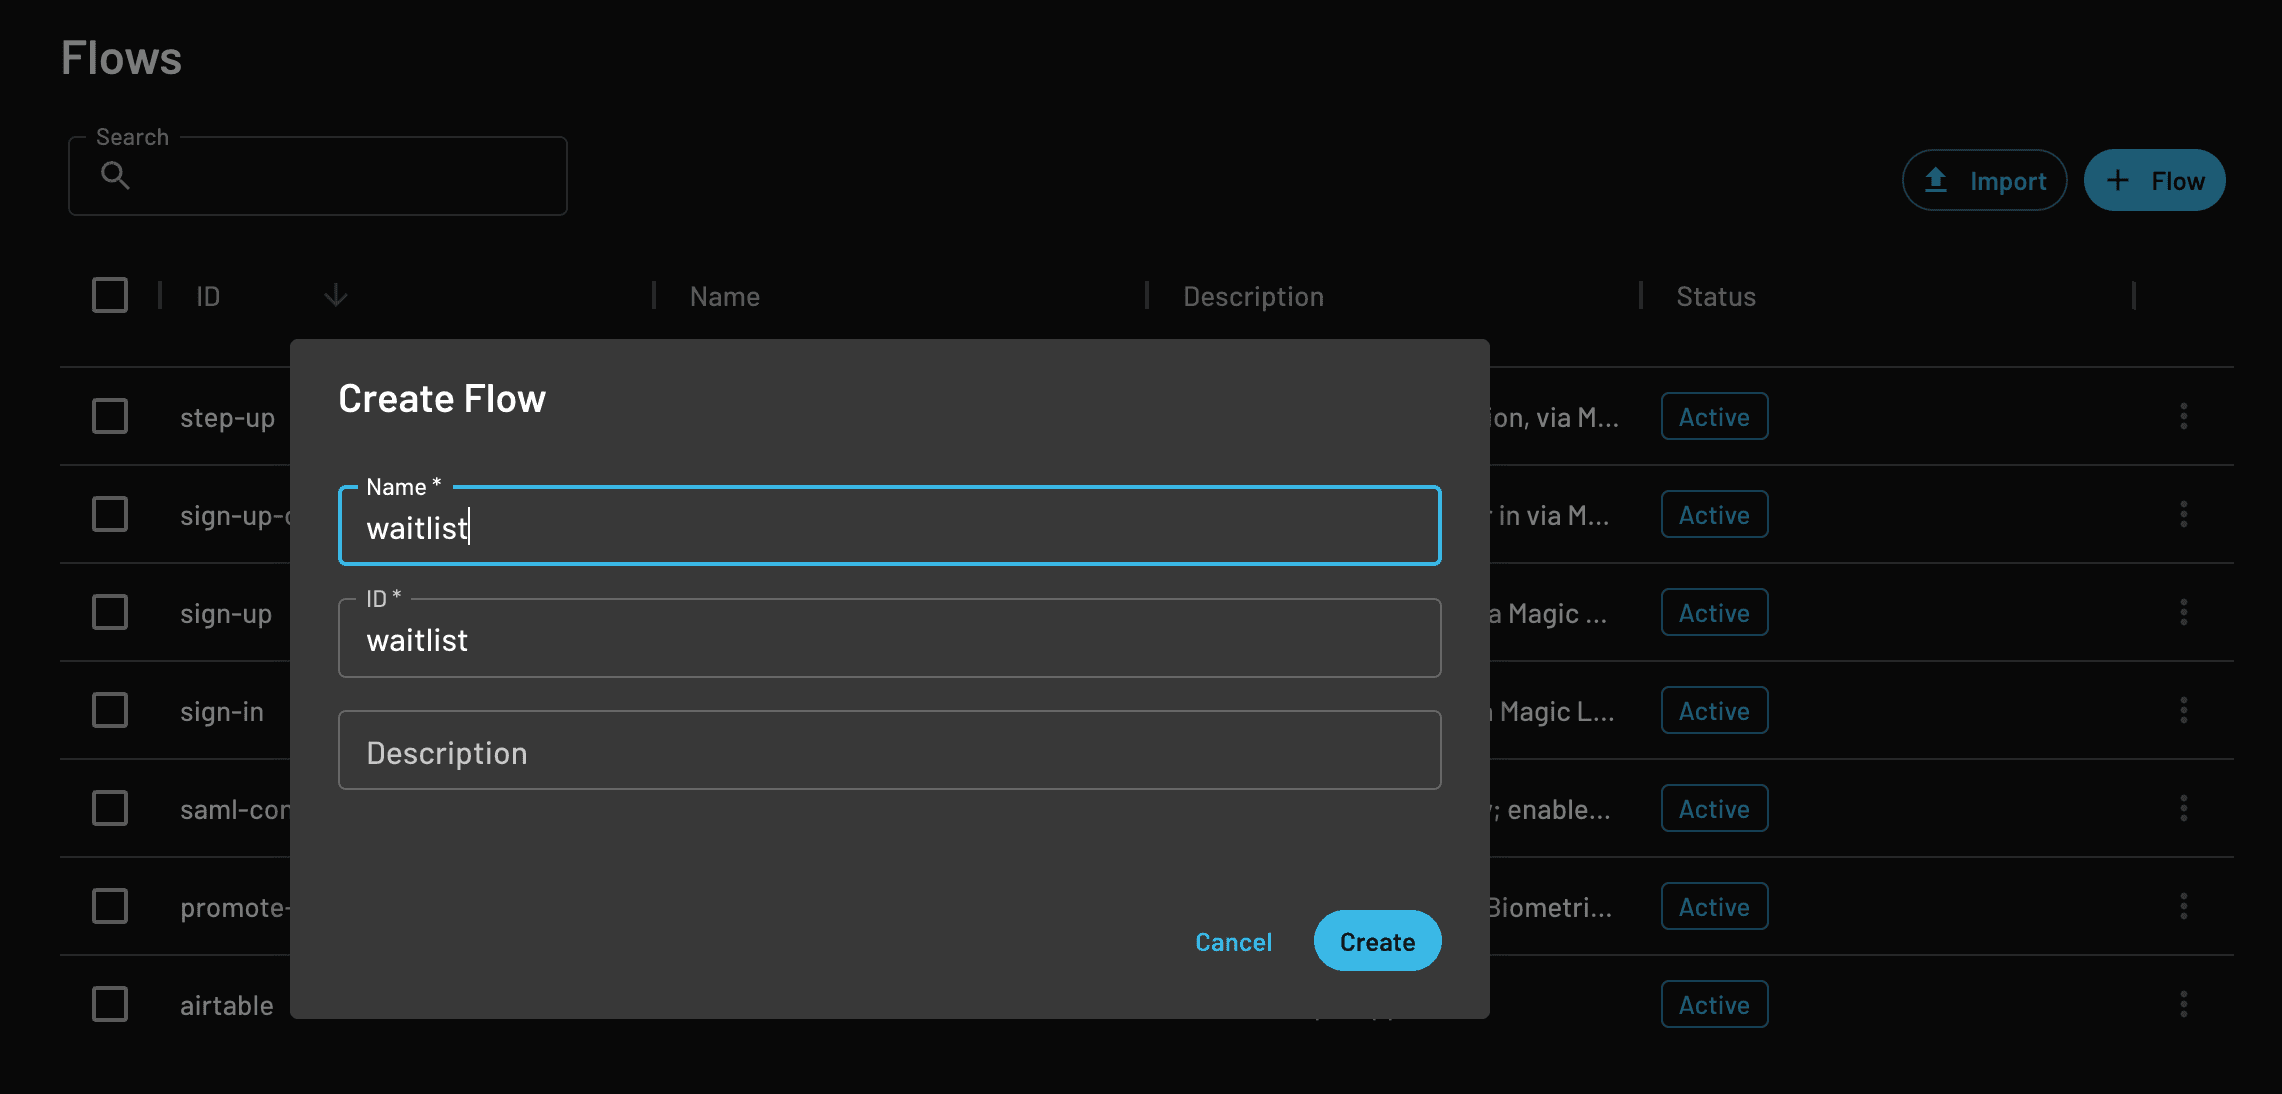Click the Create button to save the flow

pos(1377,941)
